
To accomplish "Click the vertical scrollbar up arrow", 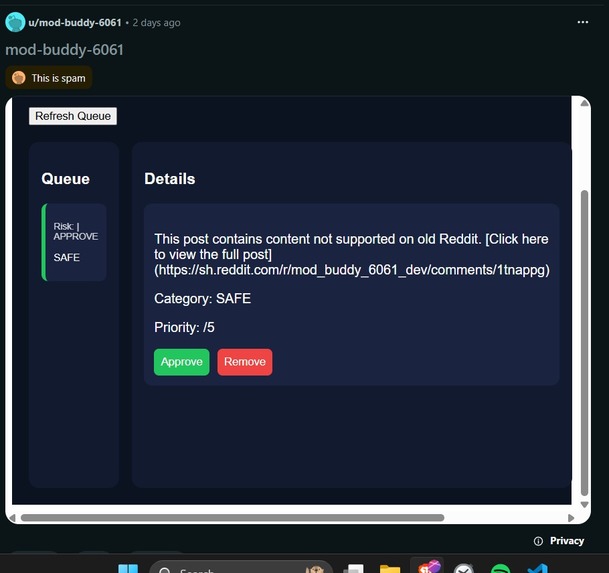I will [585, 103].
